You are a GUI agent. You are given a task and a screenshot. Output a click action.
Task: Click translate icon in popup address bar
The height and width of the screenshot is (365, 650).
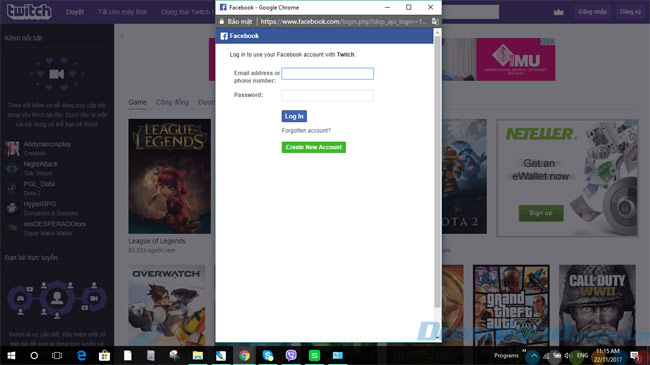point(435,21)
